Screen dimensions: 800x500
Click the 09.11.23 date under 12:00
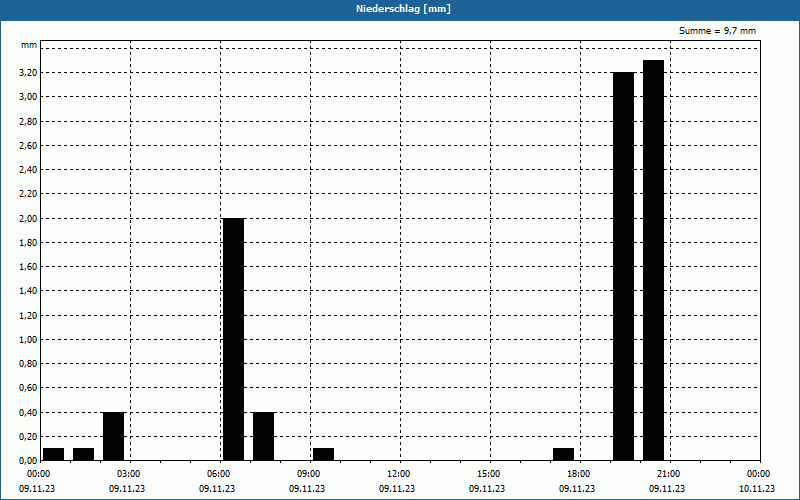(396, 488)
